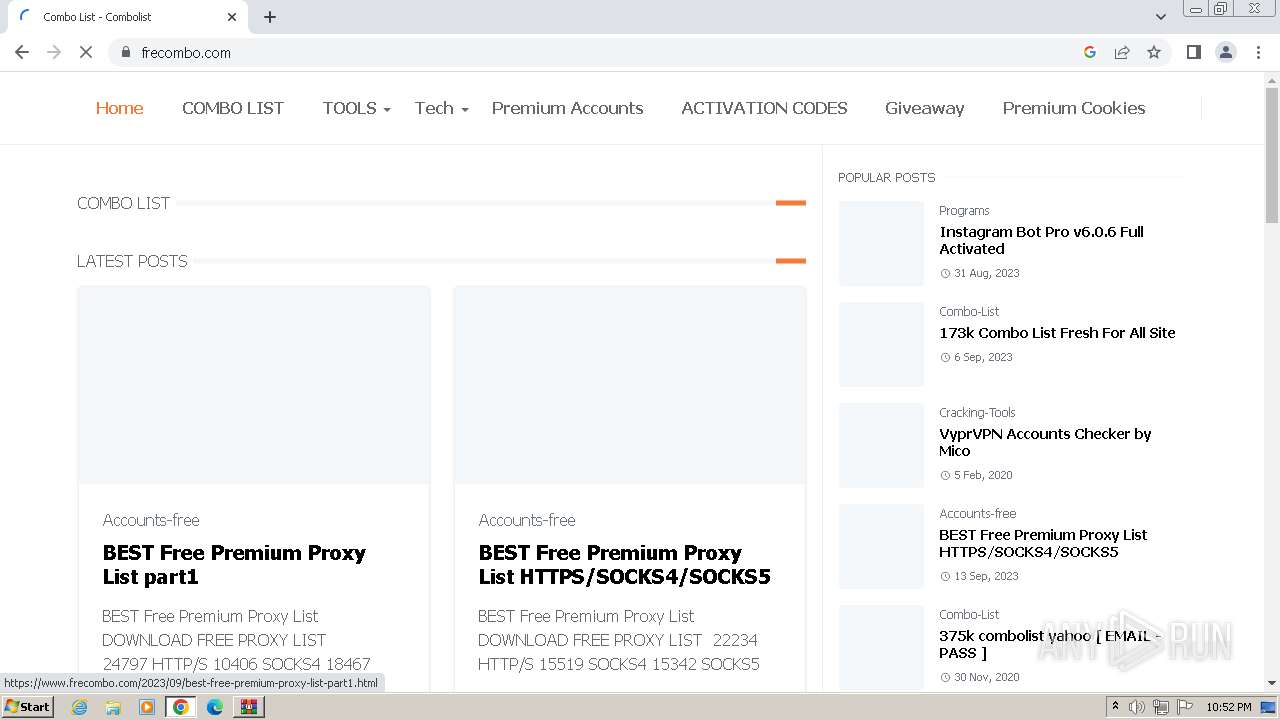The width and height of the screenshot is (1280, 720).
Task: Open Giveaway nav item
Action: tap(924, 108)
